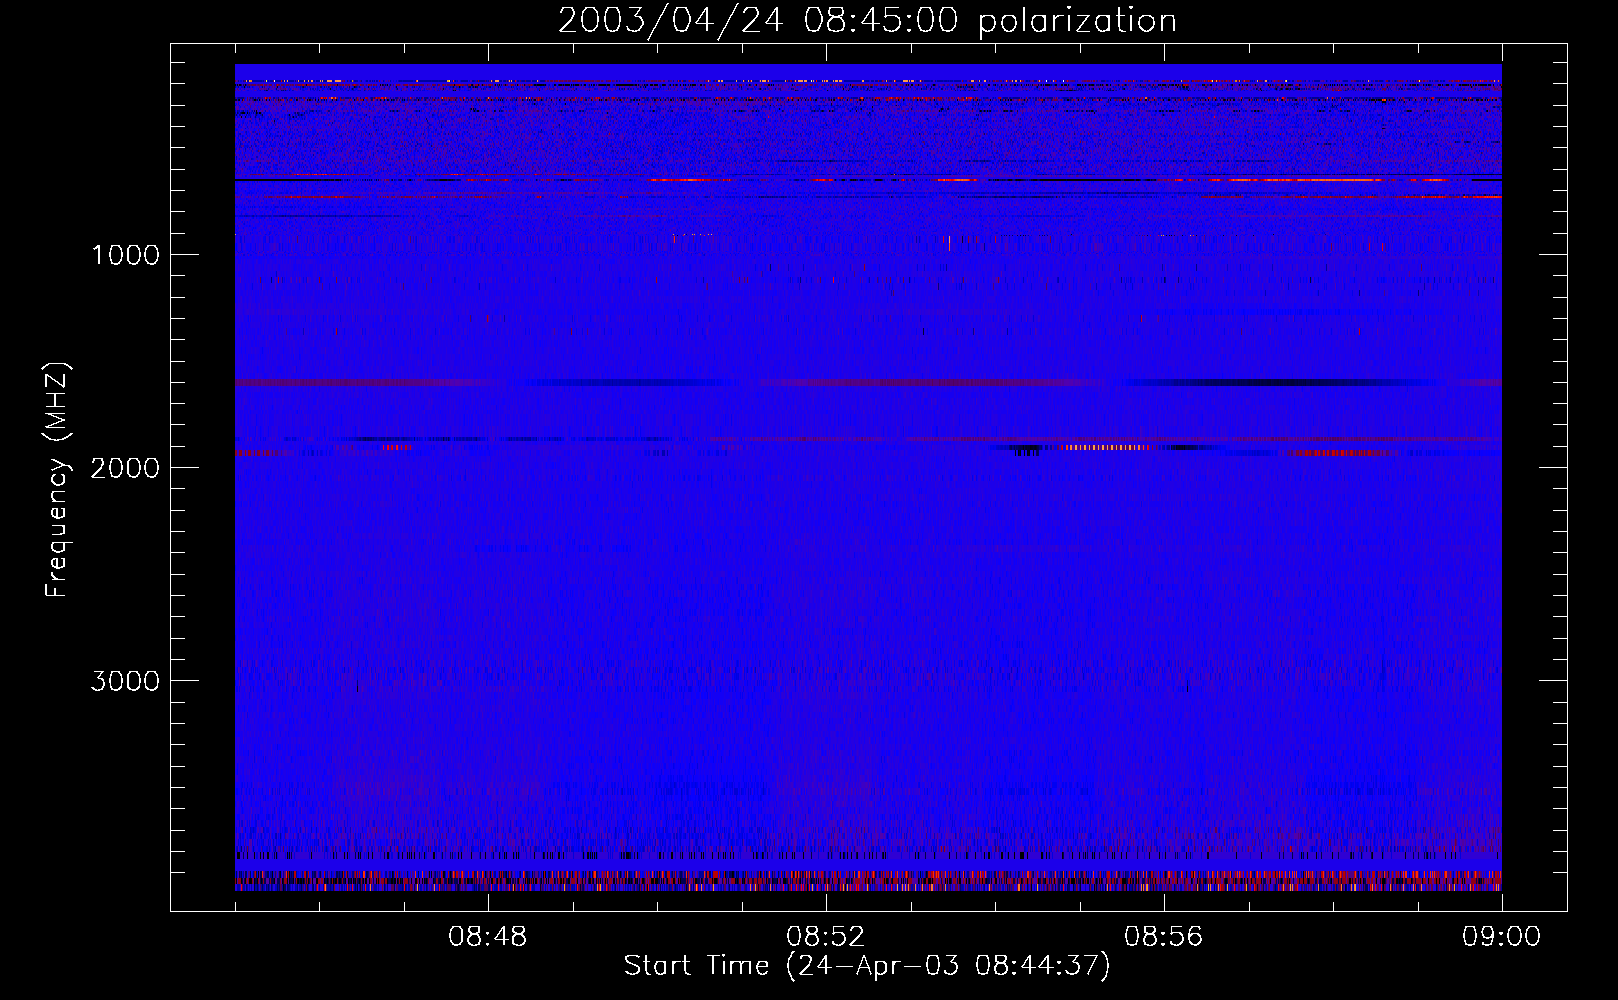This screenshot has height=1000, width=1618.
Task: Click the 'Start Time (24-Apr-03 08:44:37)' axis label
Action: (x=867, y=965)
